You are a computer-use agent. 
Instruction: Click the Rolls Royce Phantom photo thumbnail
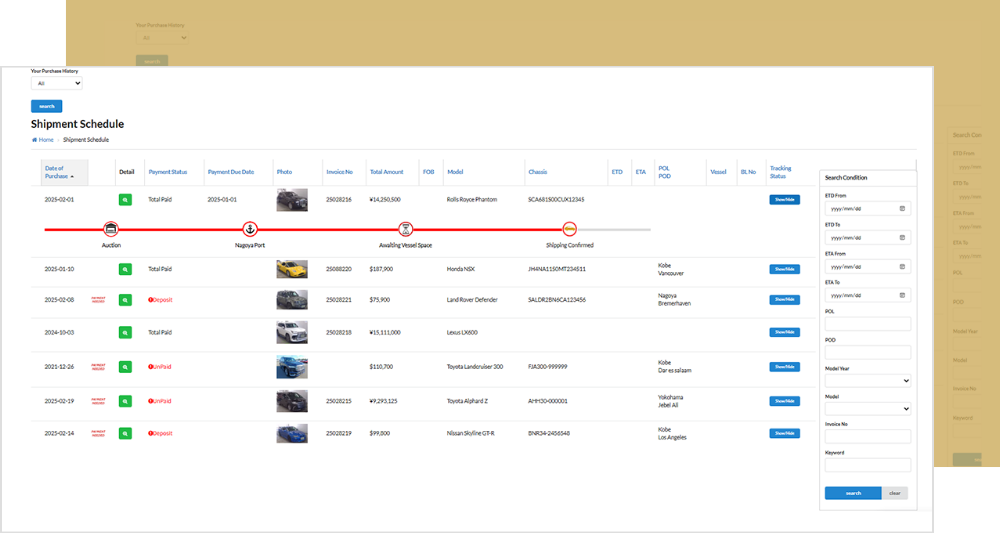pos(292,200)
